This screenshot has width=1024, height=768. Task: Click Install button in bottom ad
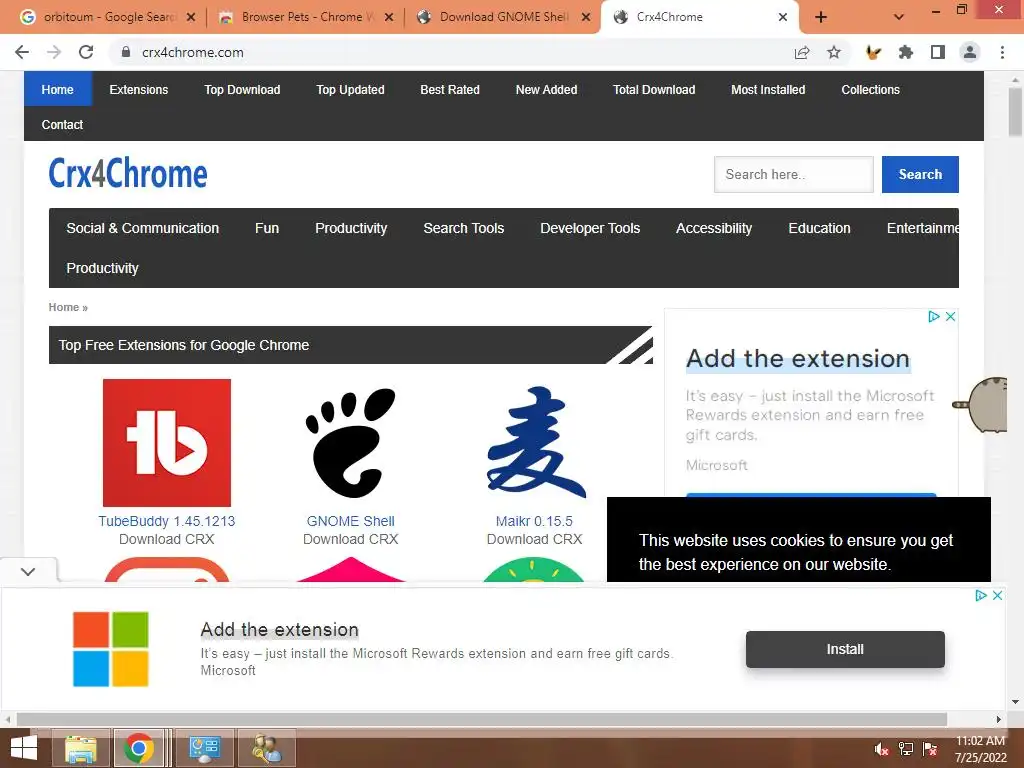tap(845, 649)
